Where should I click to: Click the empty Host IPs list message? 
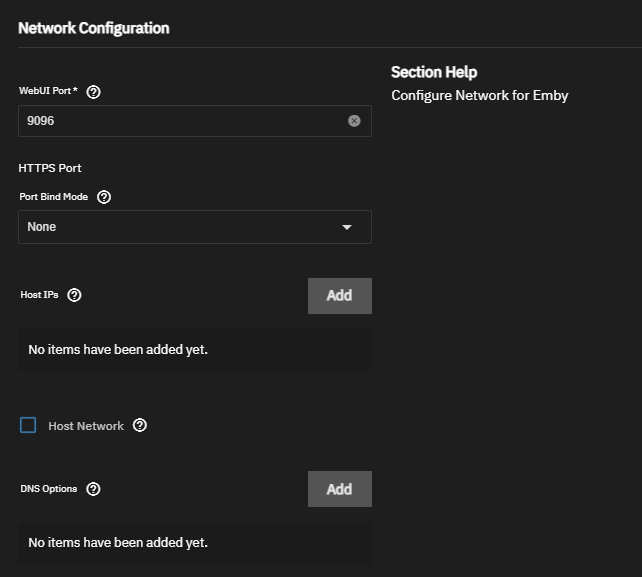click(x=118, y=350)
